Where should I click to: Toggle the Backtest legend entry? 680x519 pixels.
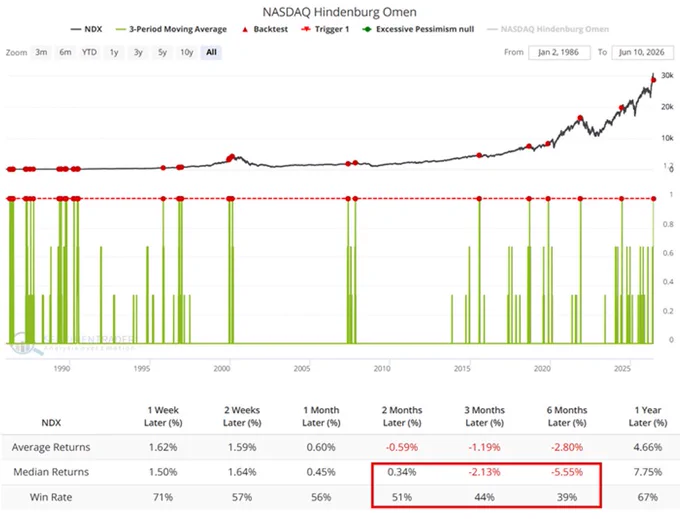[265, 29]
